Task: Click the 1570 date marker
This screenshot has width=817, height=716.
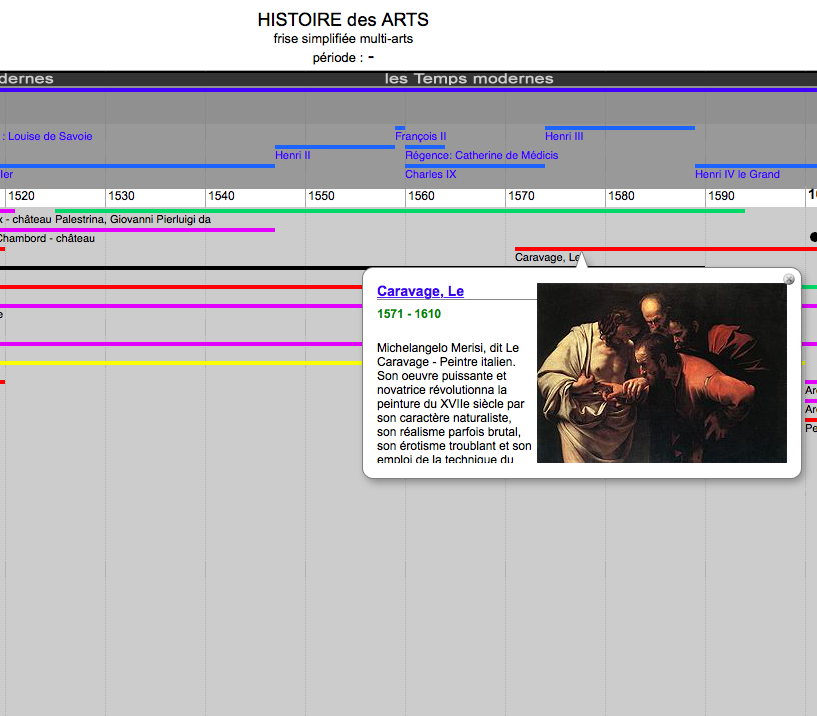Action: (522, 196)
